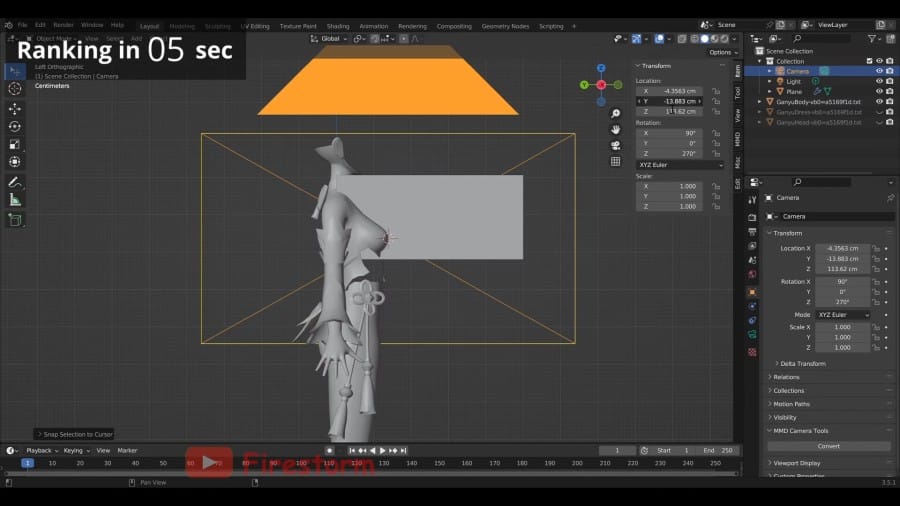
Task: Click the timeline End frame field
Action: (x=719, y=451)
